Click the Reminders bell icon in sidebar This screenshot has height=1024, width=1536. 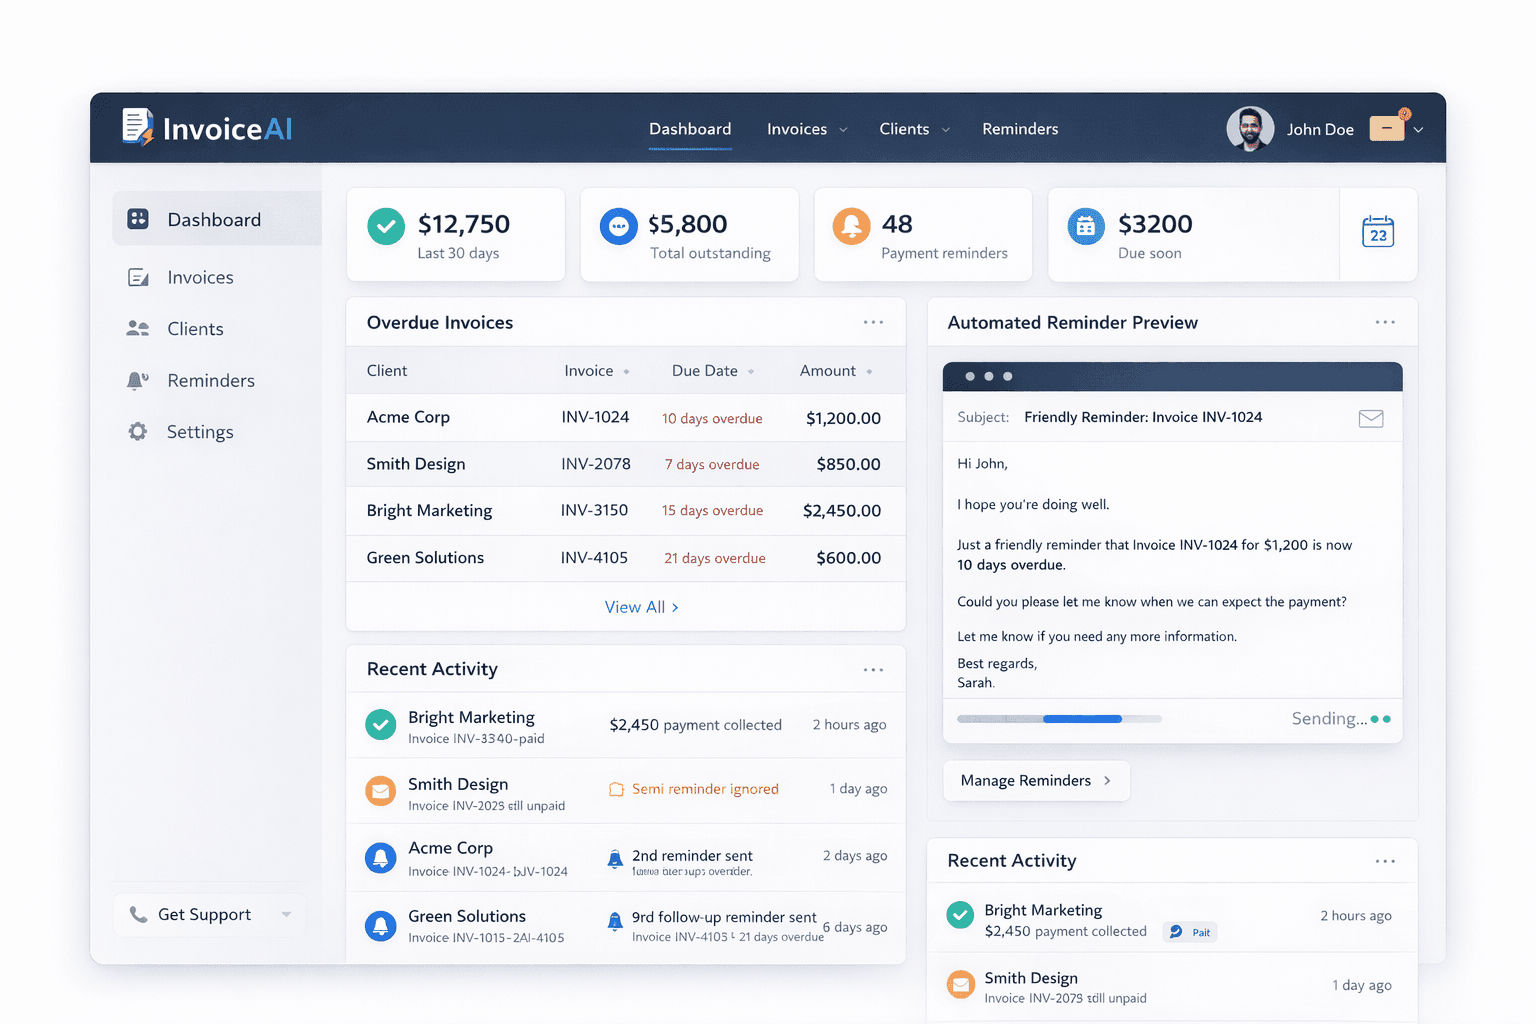click(x=137, y=380)
